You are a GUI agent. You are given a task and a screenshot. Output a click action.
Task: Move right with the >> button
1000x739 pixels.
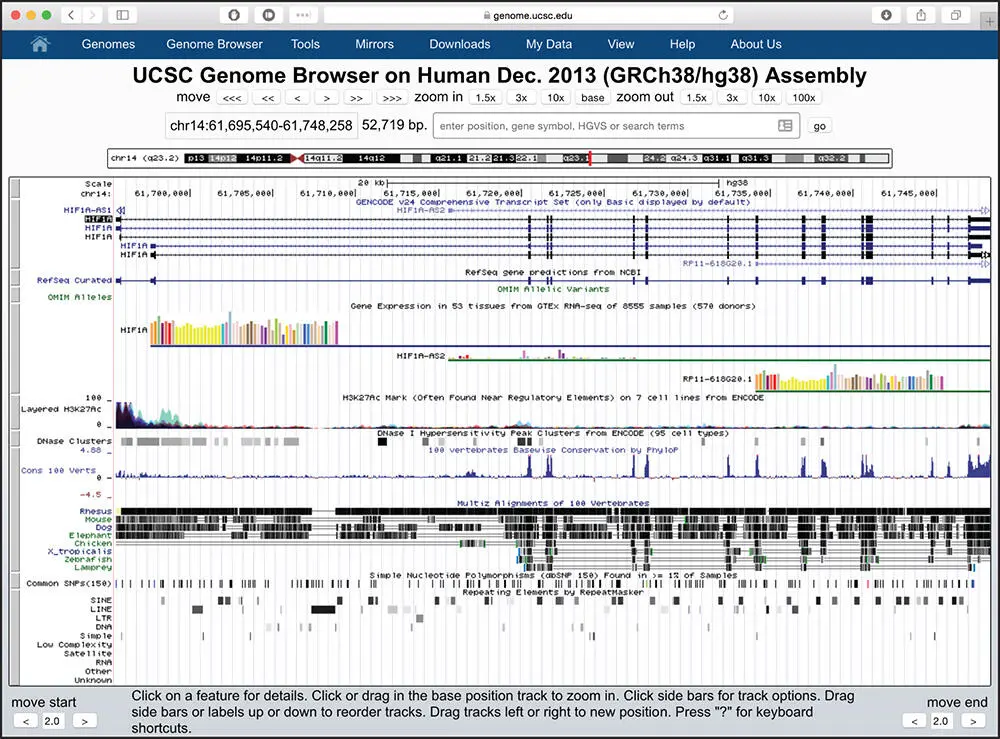click(x=357, y=98)
